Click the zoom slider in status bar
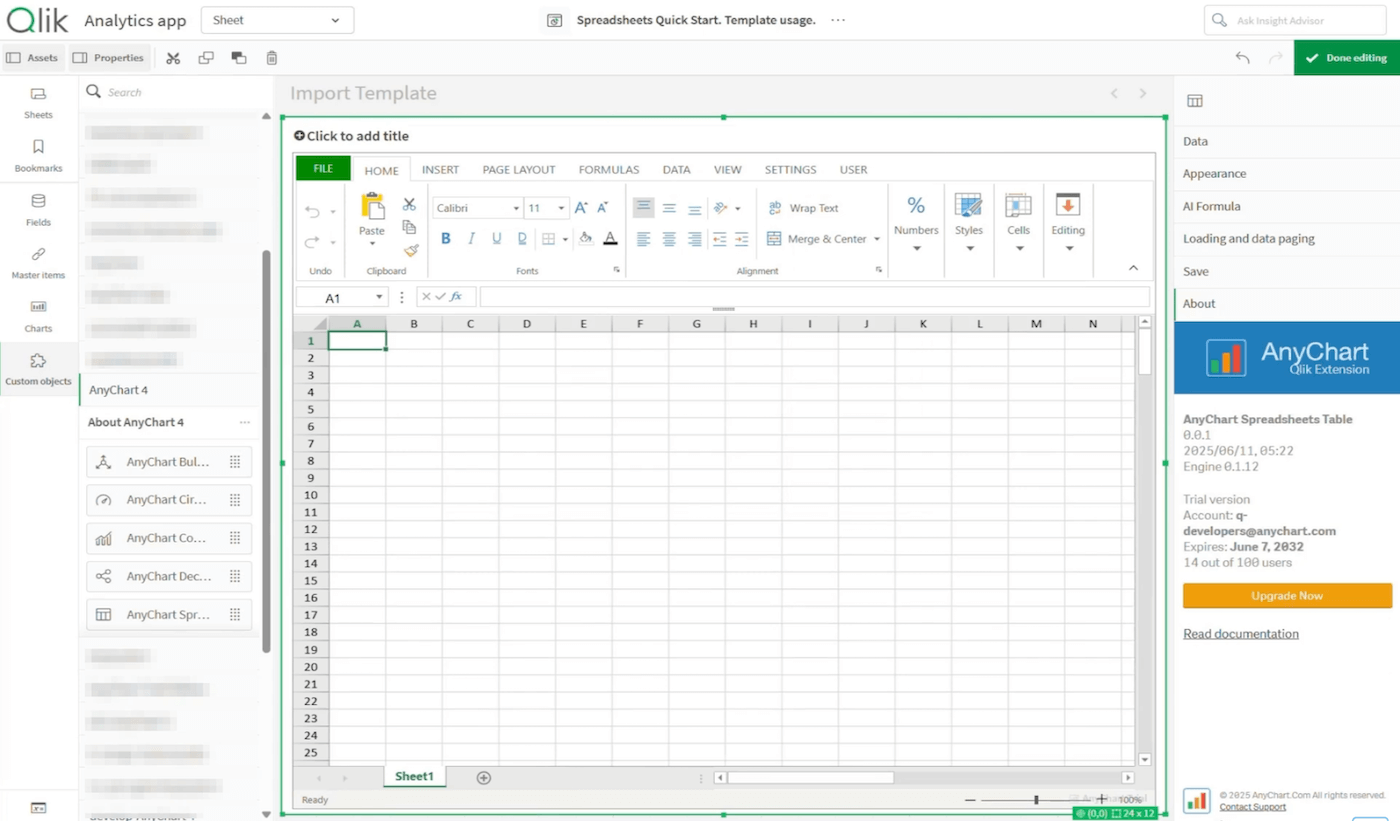1400x821 pixels. [x=1035, y=800]
